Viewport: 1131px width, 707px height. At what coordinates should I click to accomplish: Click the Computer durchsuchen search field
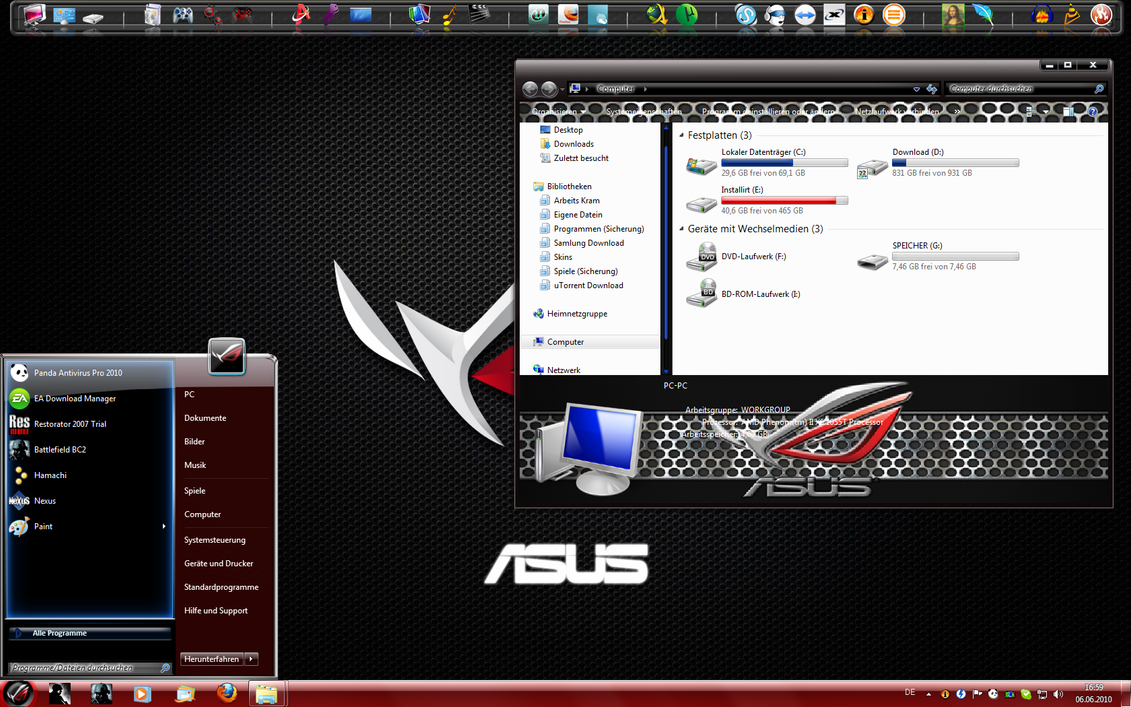(1026, 89)
